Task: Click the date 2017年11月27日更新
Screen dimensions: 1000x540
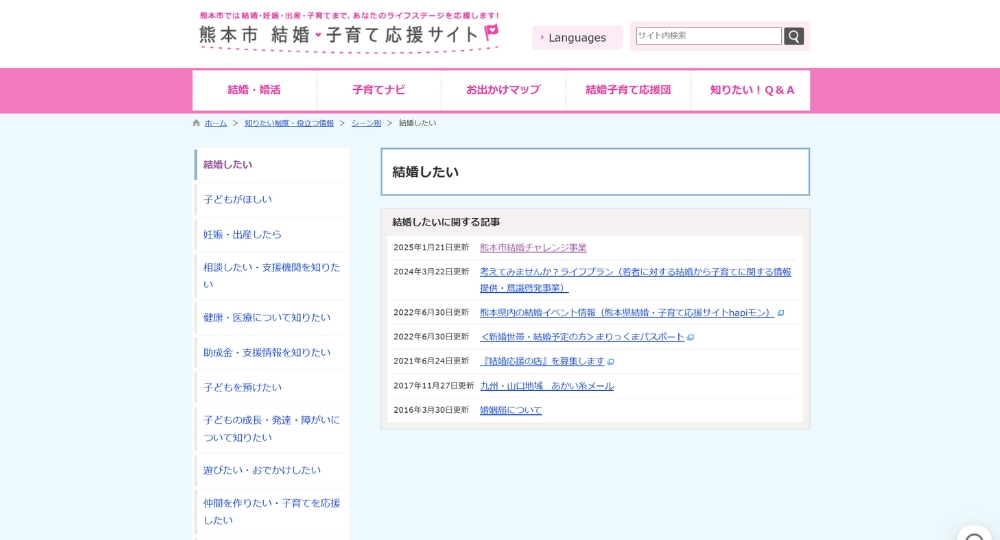Action: [x=434, y=386]
